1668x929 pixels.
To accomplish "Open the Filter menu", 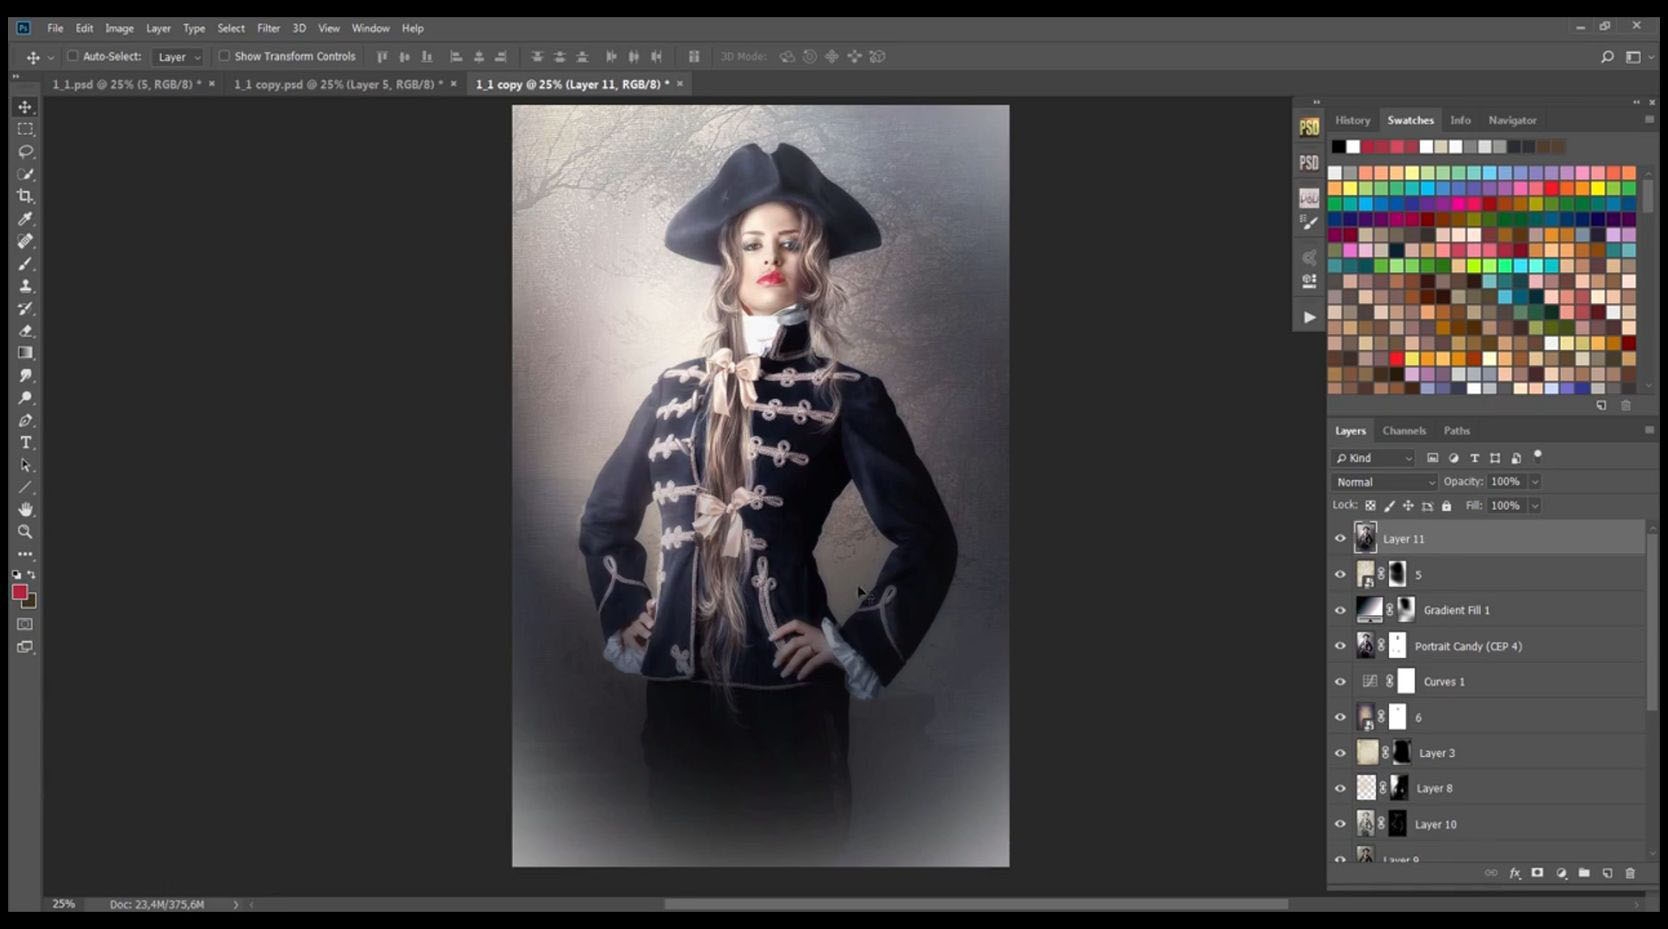I will 268,28.
